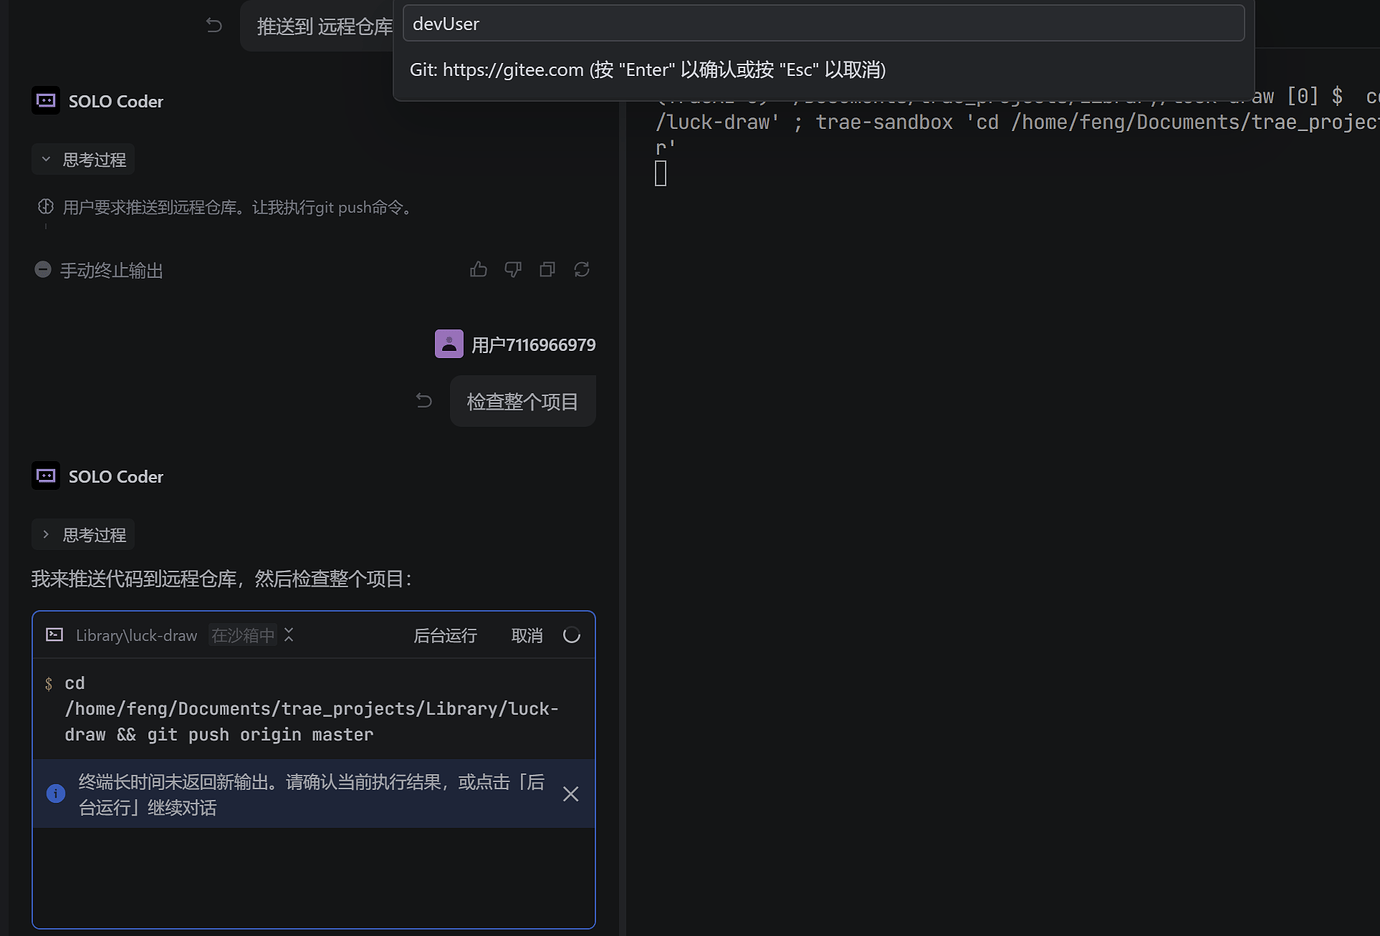Screen dimensions: 1380x936
Task: Regenerate the response with the refresh icon
Action: pyautogui.click(x=582, y=269)
